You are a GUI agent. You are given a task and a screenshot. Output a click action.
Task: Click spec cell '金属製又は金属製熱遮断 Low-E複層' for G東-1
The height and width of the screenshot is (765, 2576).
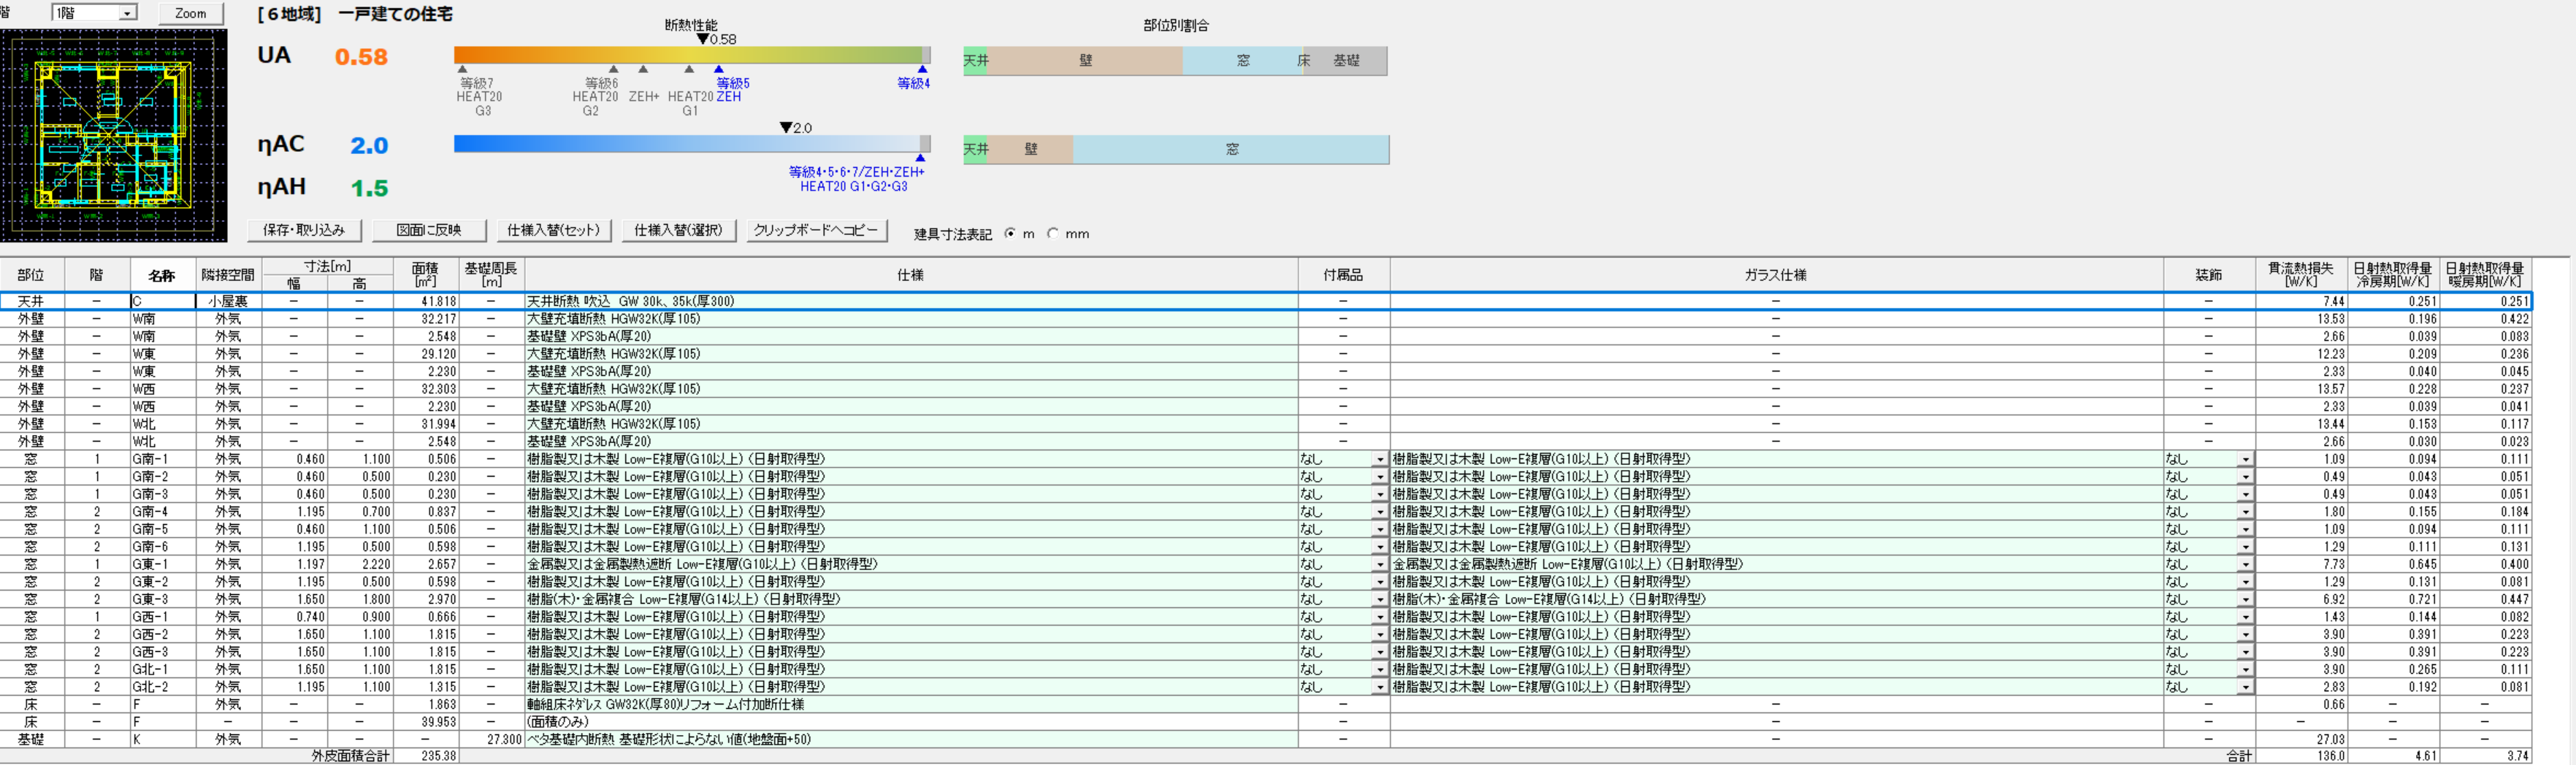point(910,564)
